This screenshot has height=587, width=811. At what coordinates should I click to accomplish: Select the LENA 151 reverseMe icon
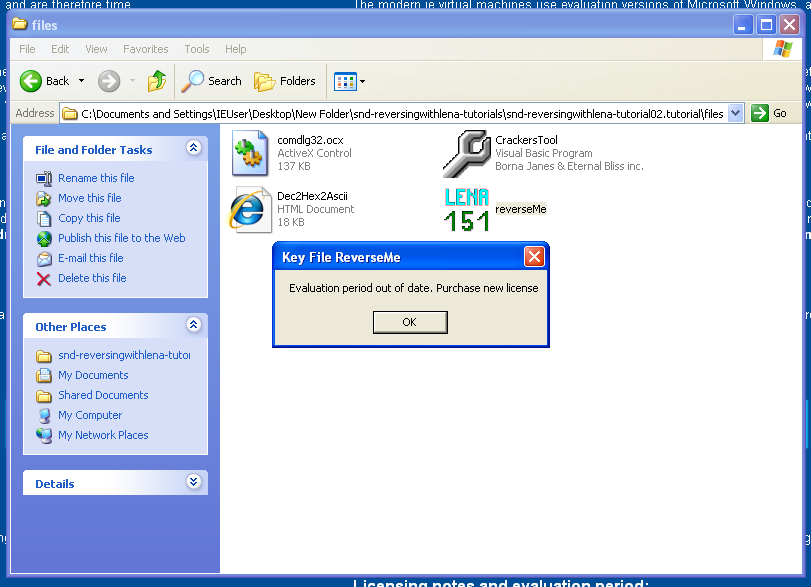tap(467, 209)
